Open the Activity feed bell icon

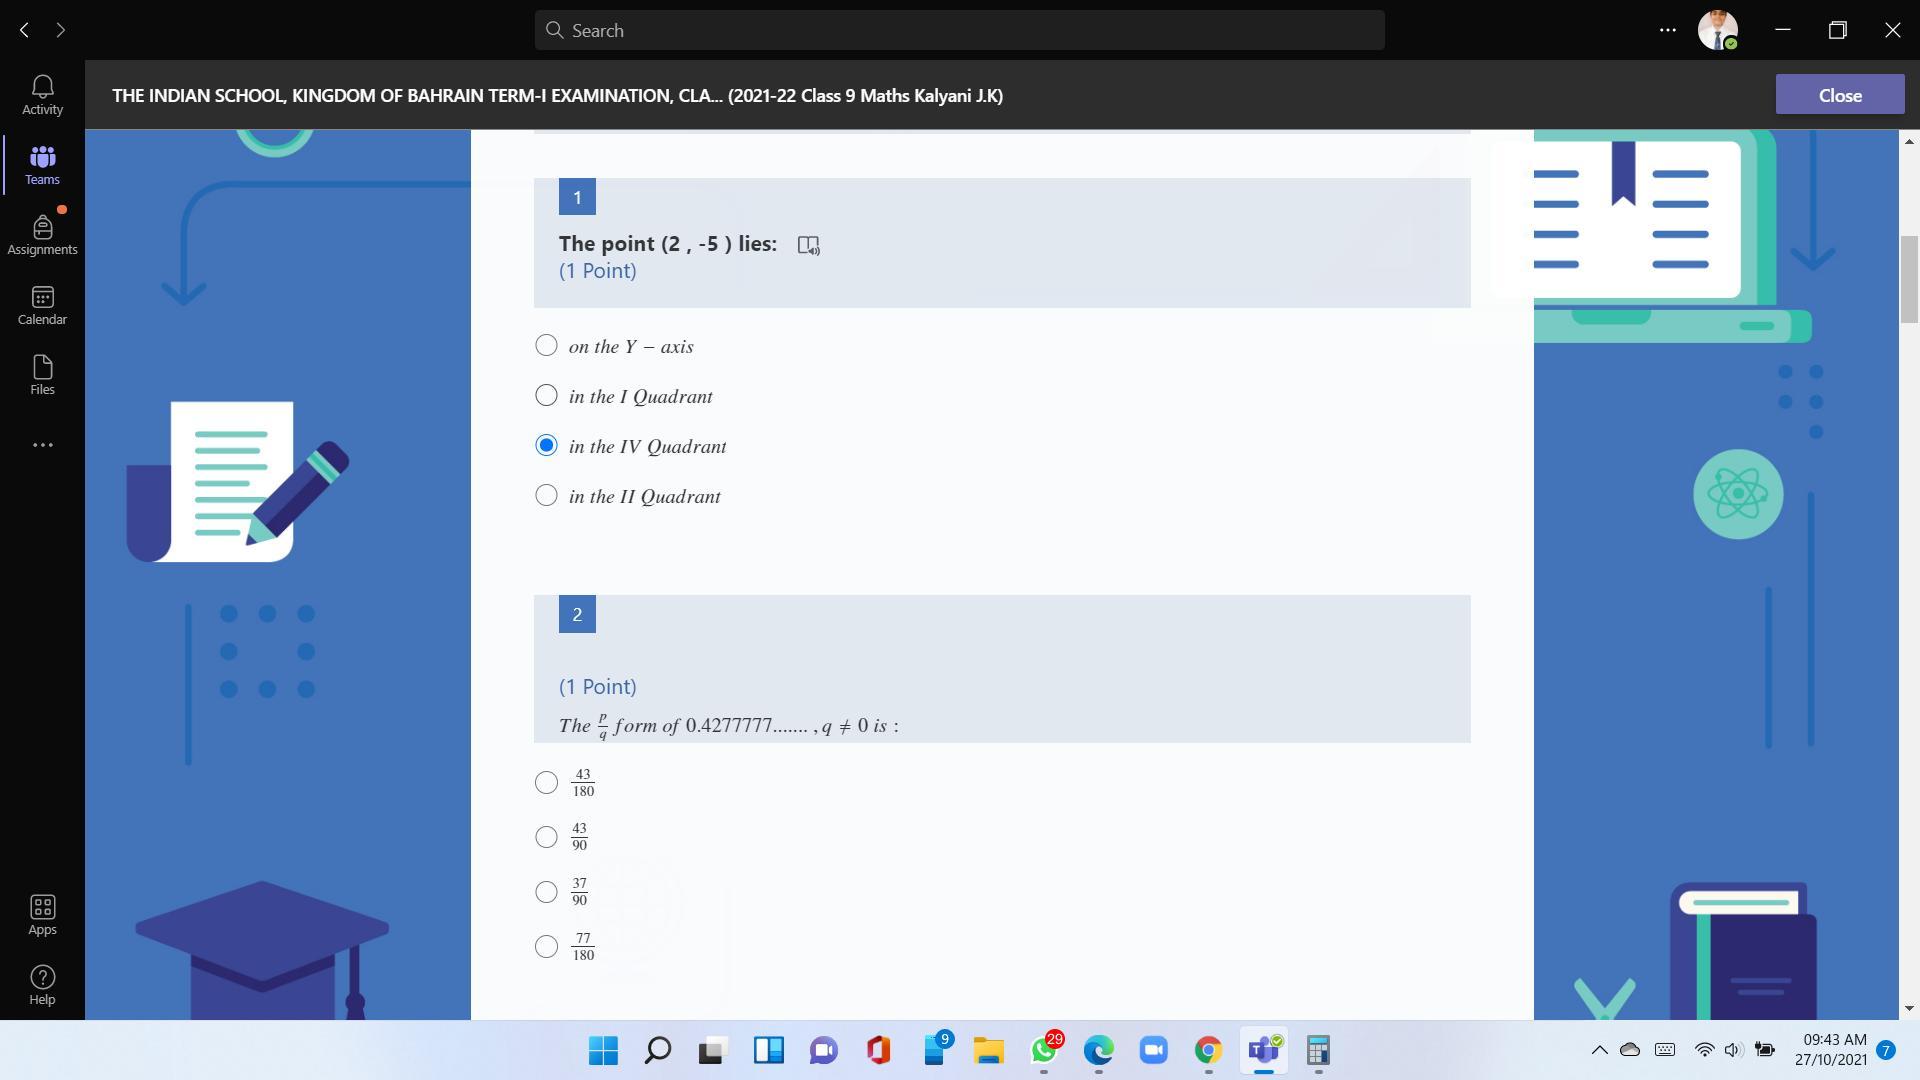(42, 95)
